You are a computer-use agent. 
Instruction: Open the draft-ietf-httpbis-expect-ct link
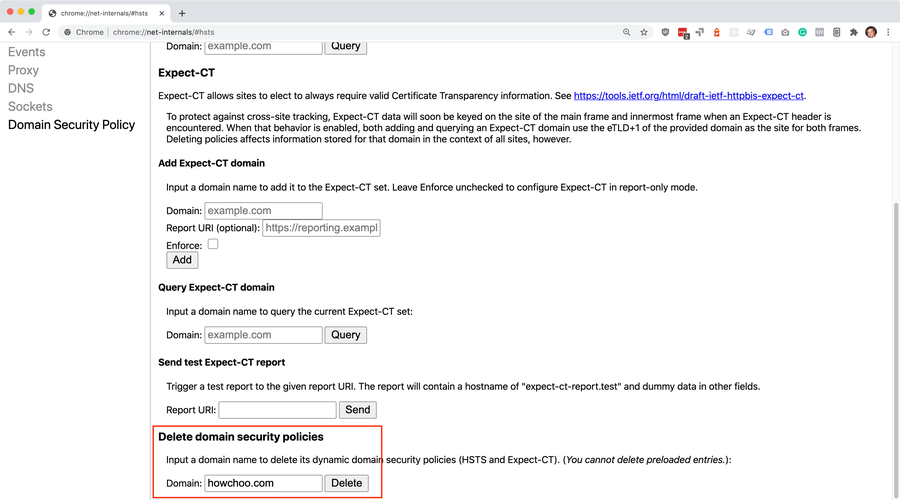coord(689,96)
